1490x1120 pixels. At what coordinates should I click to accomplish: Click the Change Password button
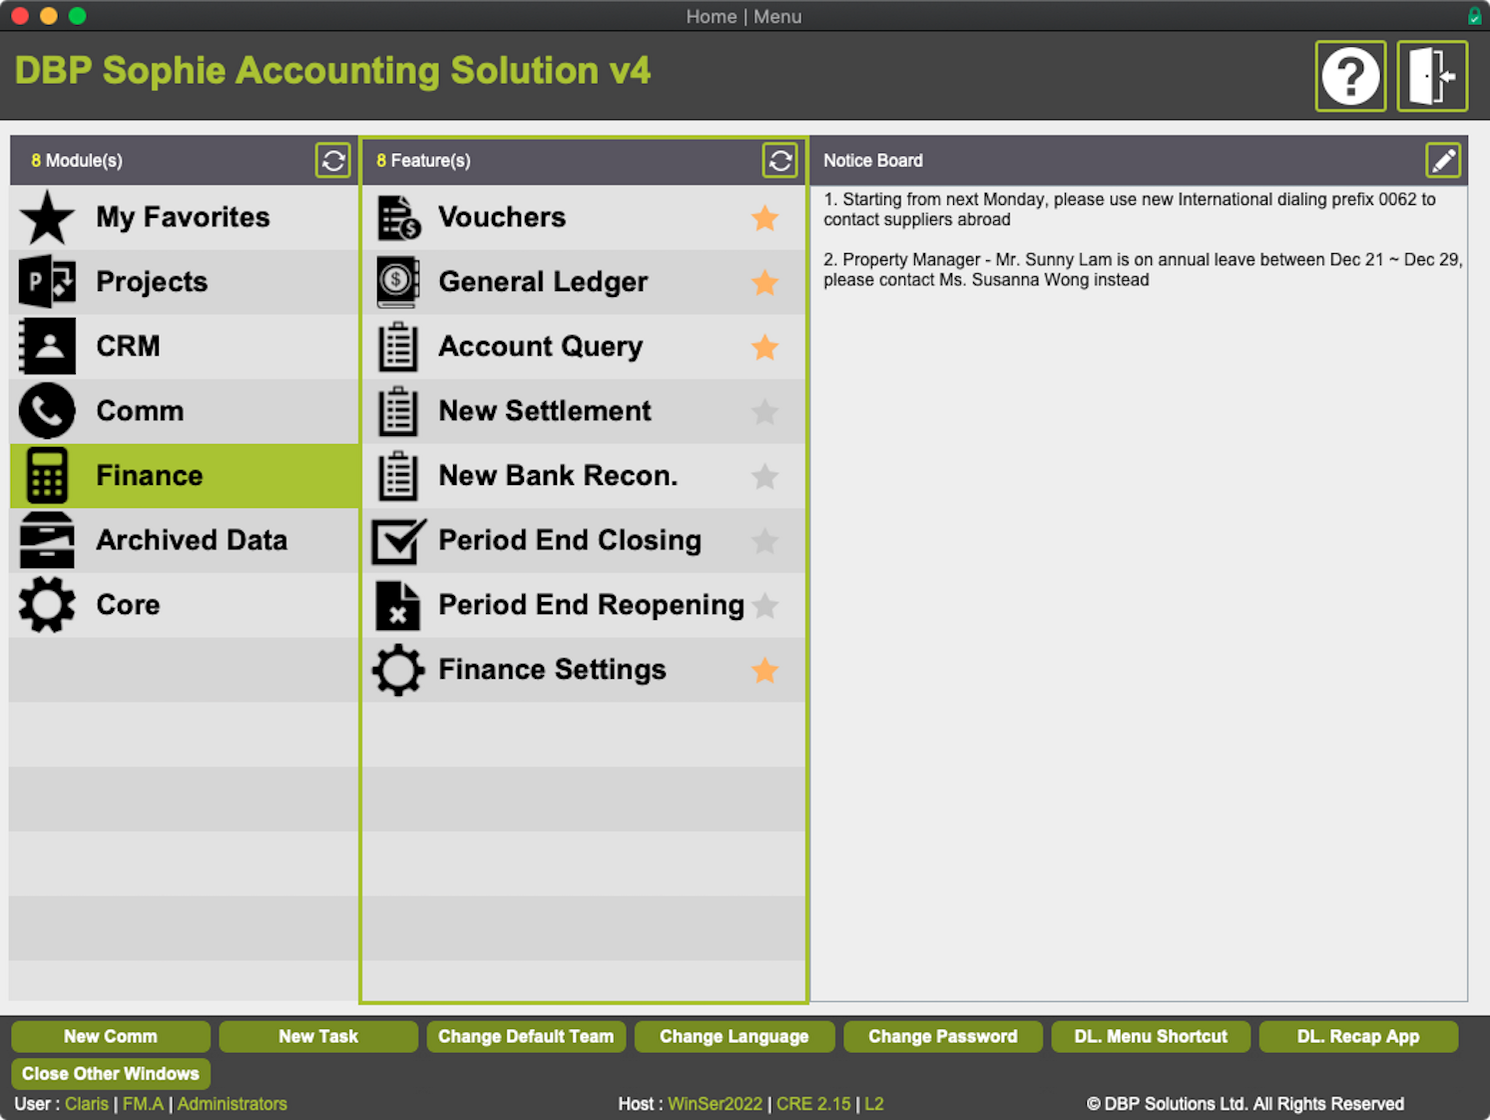tap(943, 1036)
